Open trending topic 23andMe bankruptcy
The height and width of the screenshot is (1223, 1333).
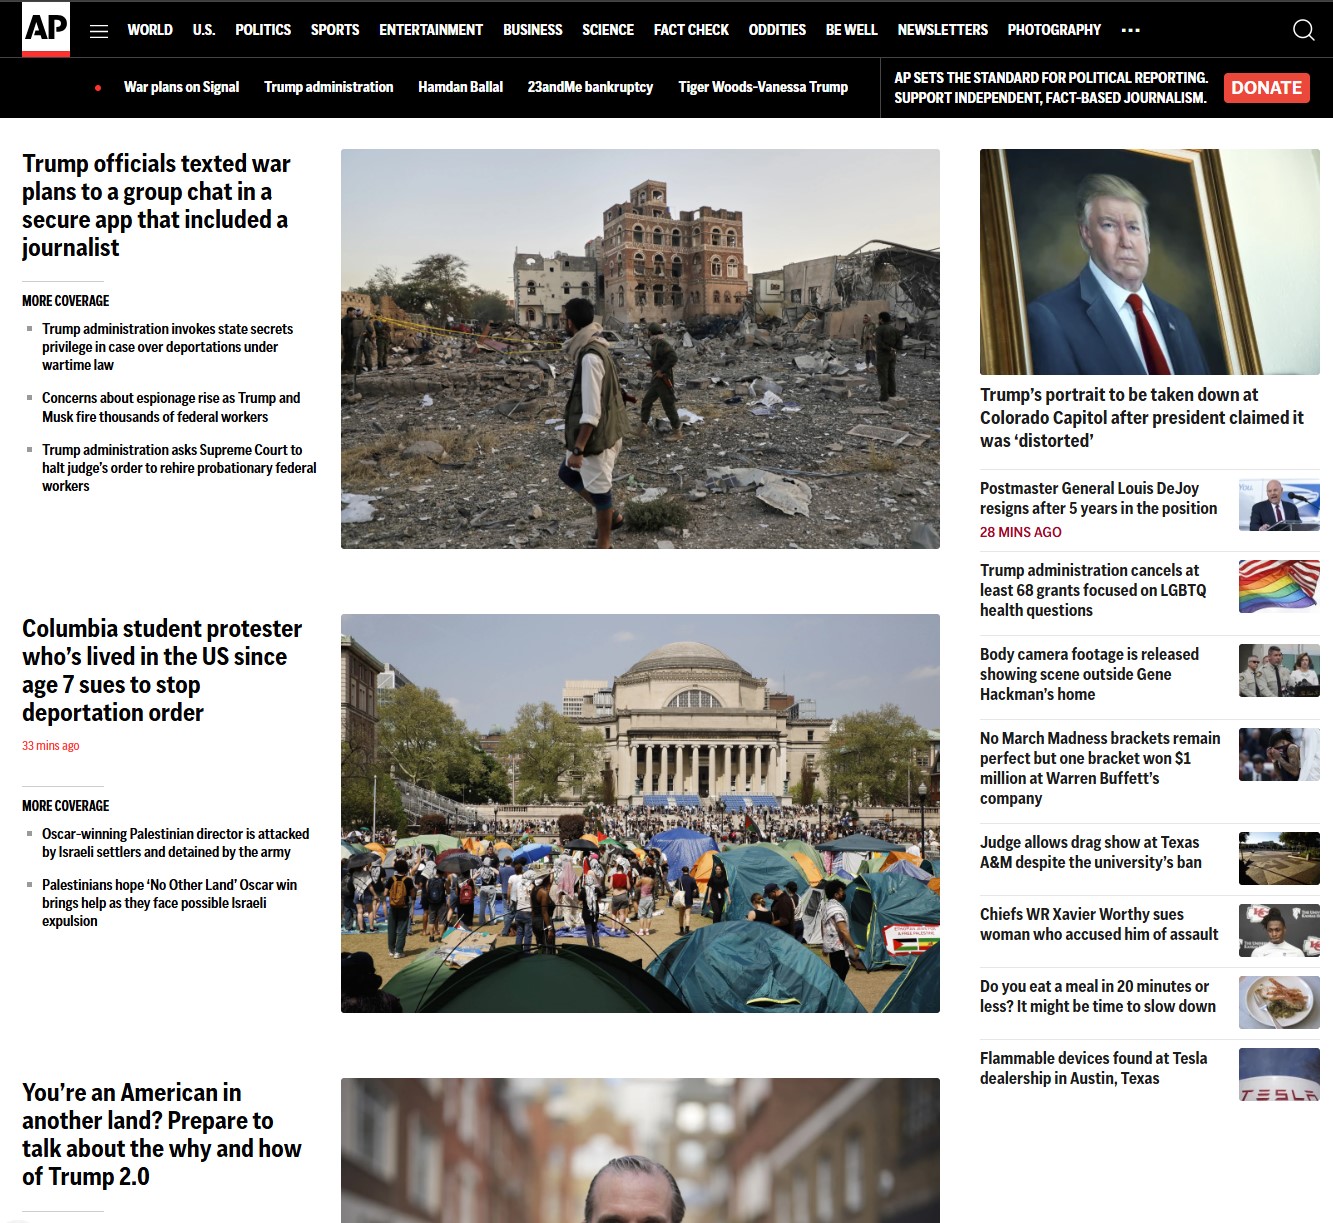click(x=590, y=87)
